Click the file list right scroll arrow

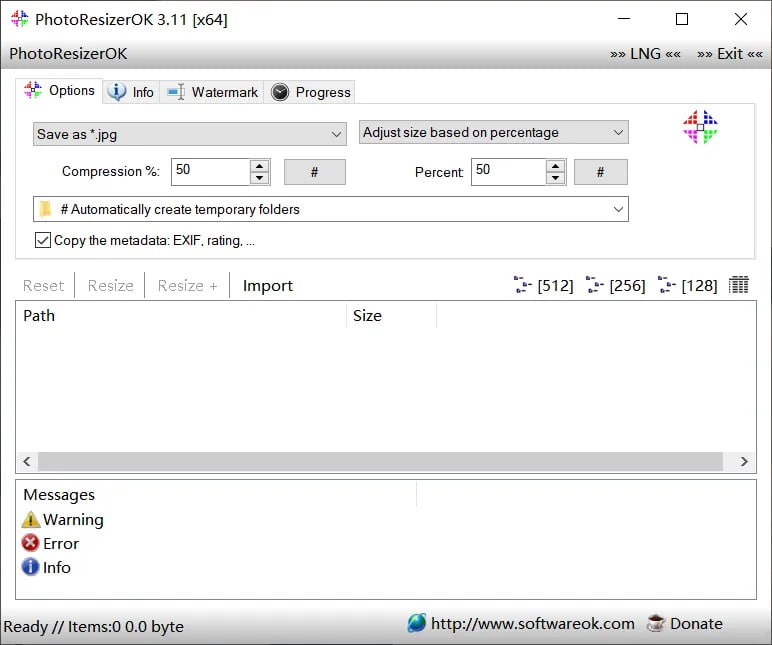point(744,461)
